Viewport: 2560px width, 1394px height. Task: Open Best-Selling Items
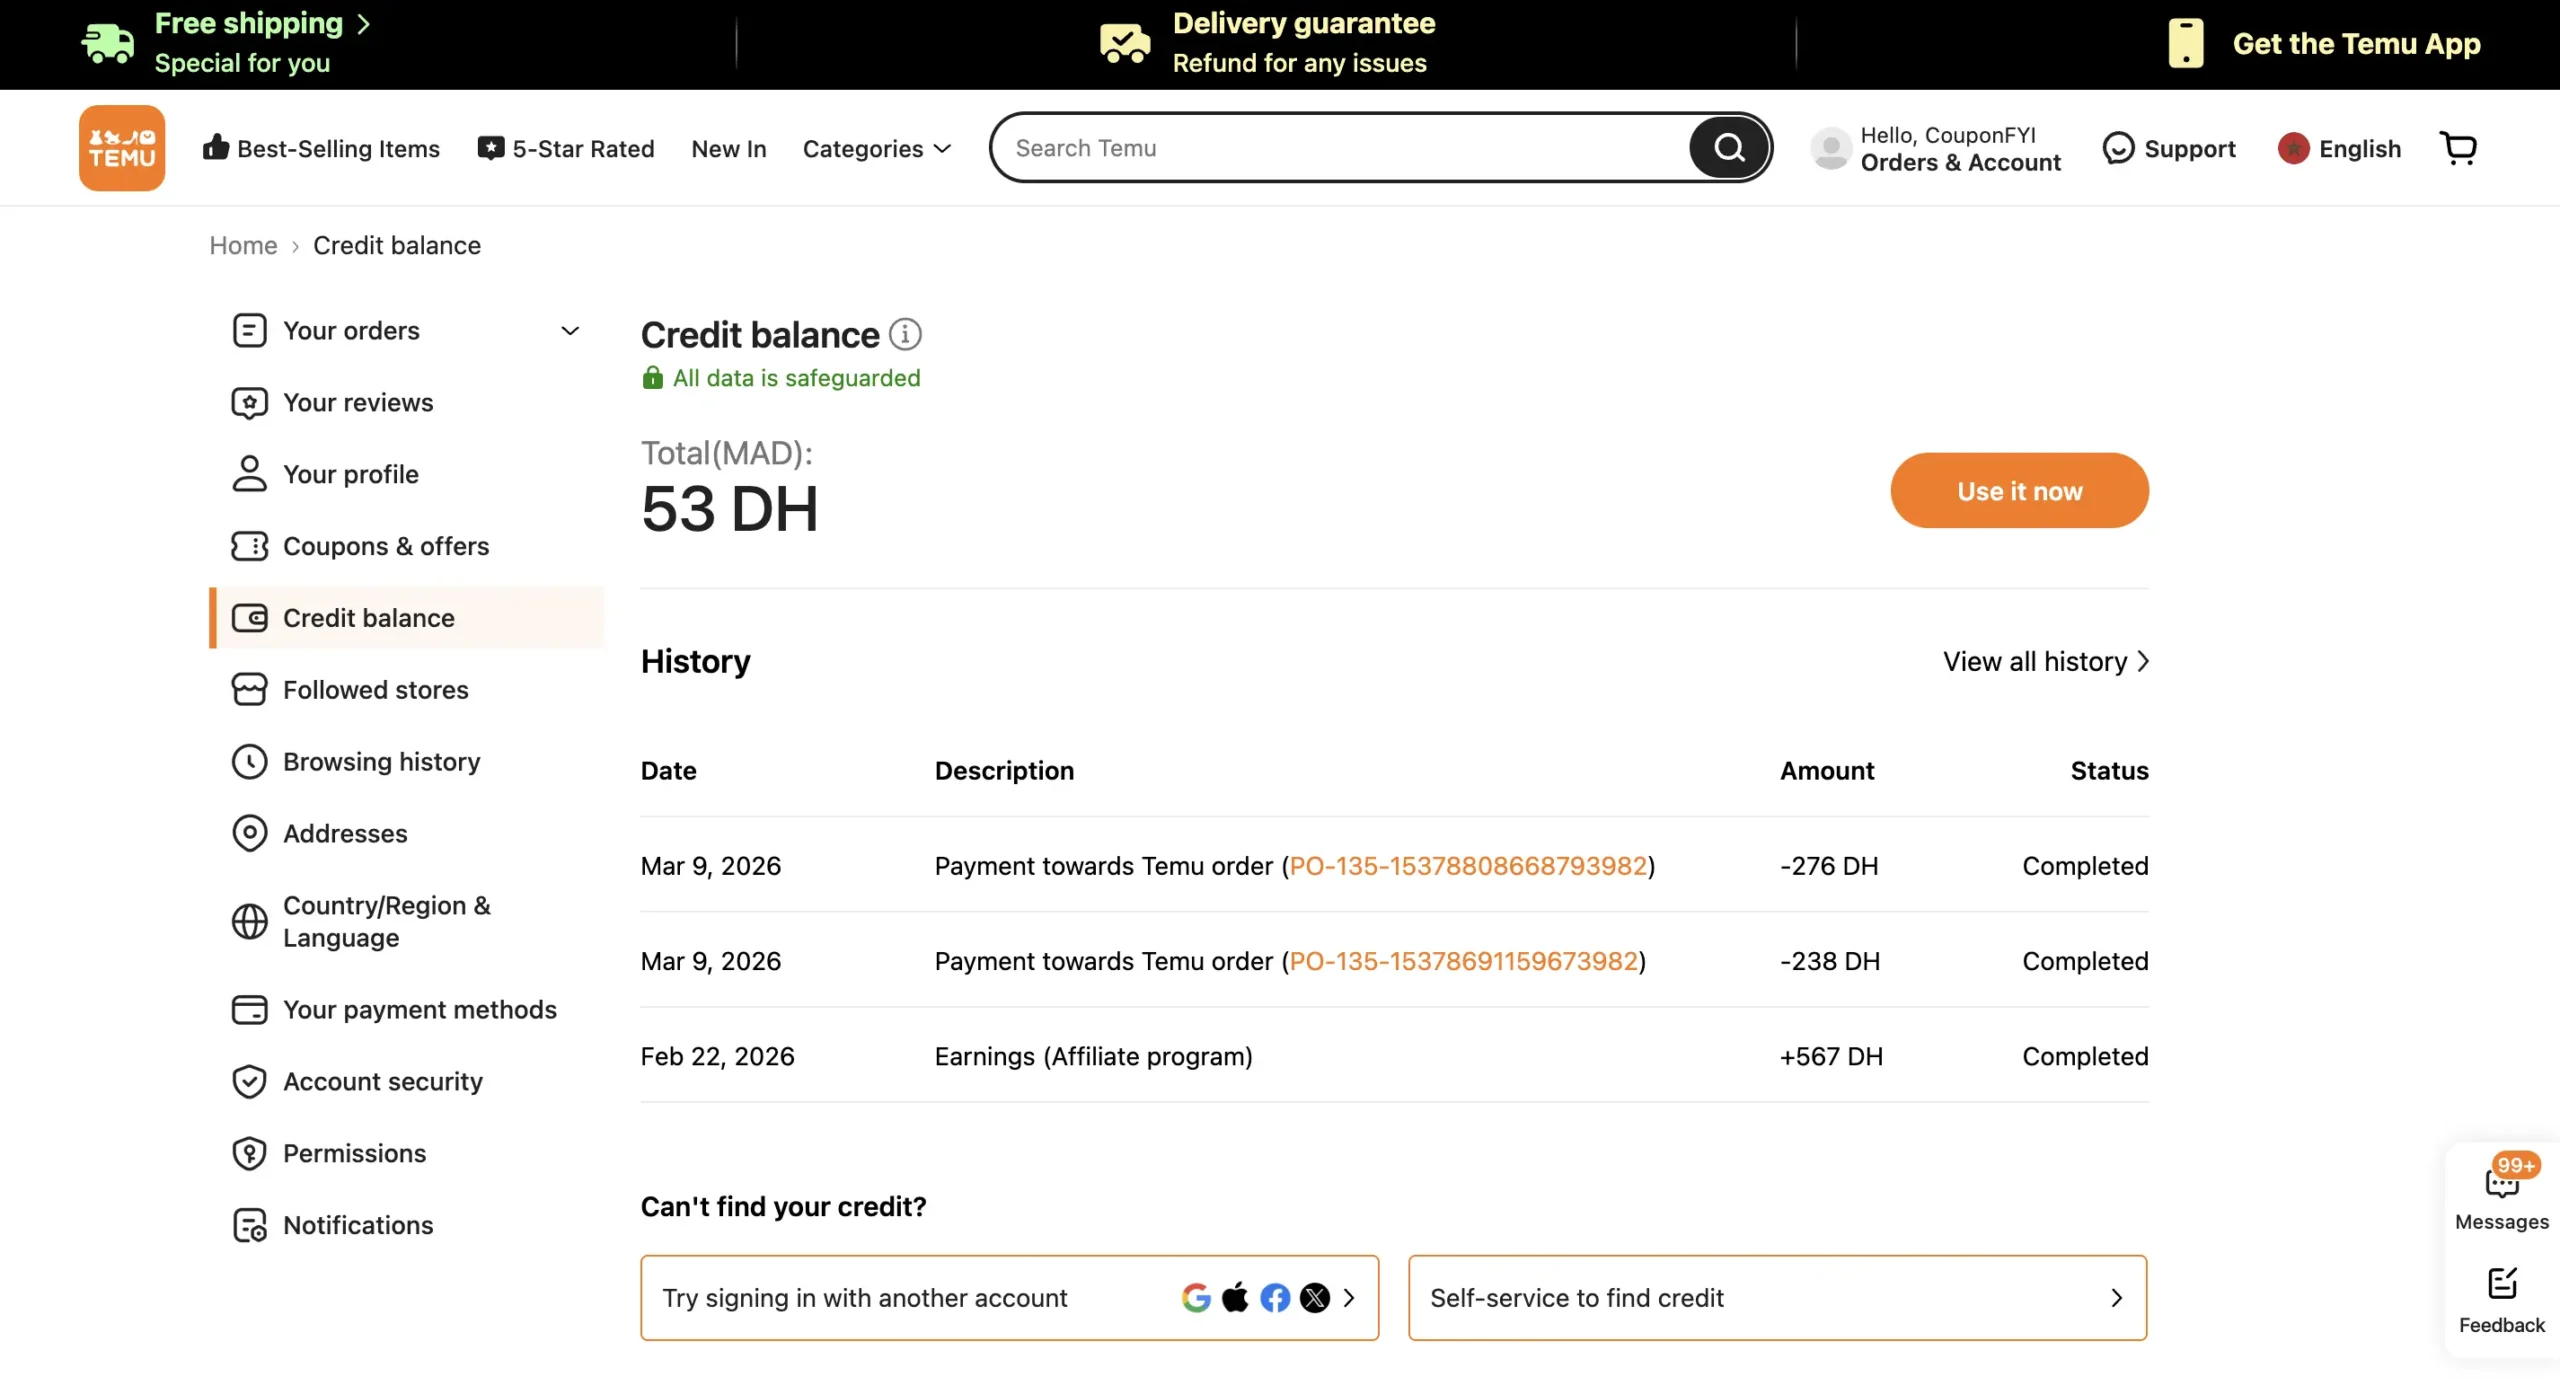tap(321, 148)
